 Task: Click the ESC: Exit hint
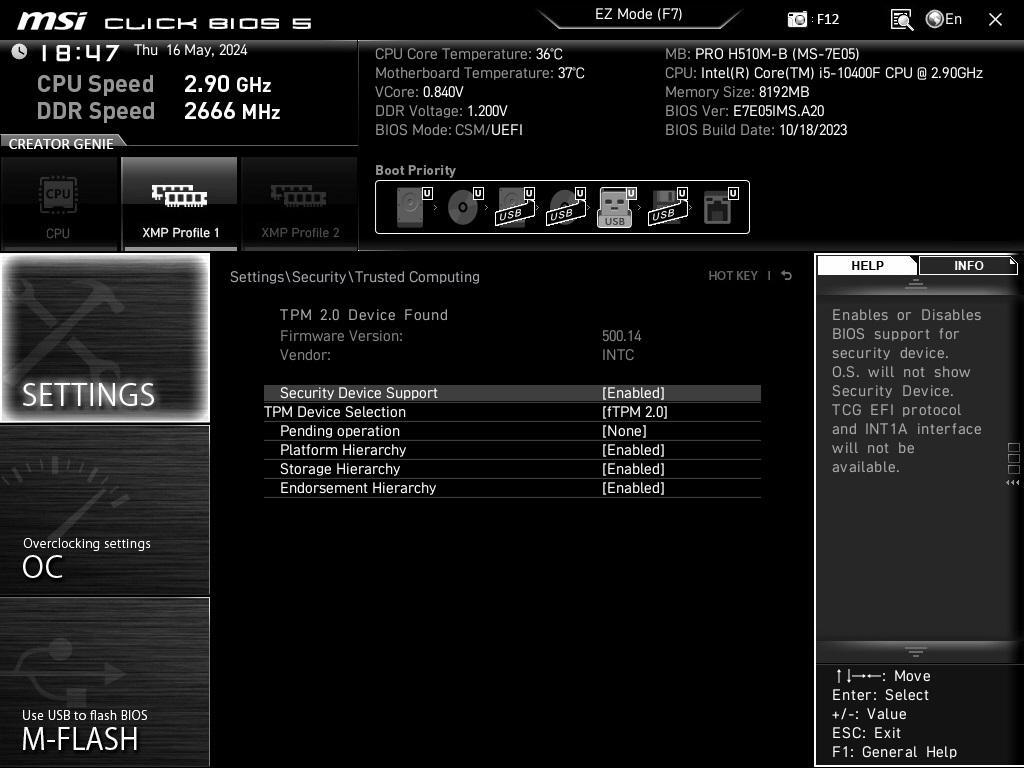(867, 733)
